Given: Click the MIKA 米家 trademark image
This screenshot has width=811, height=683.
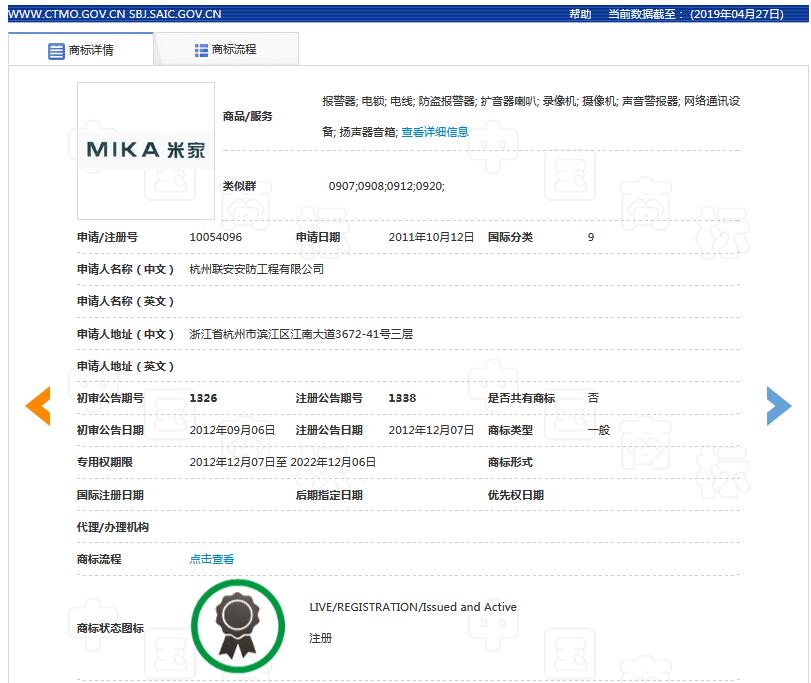Looking at the screenshot, I should [x=145, y=148].
